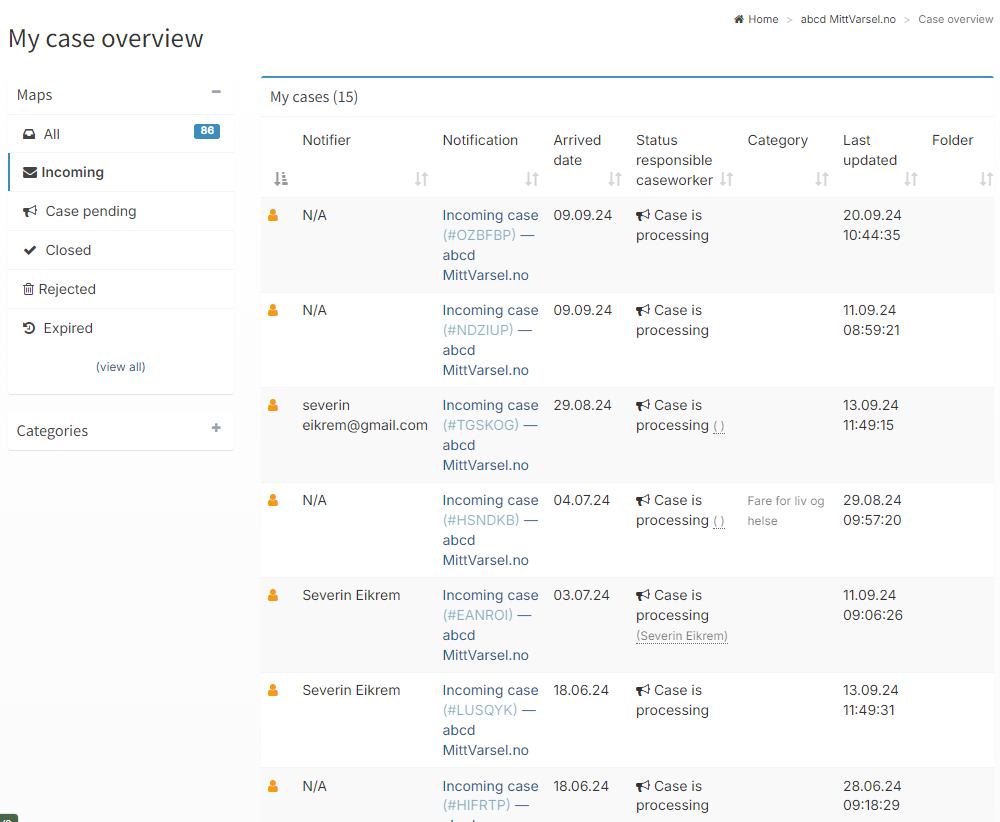The height and width of the screenshot is (822, 1000).
Task: Click last updated '20.09.24 10:44:35'
Action: click(x=872, y=225)
